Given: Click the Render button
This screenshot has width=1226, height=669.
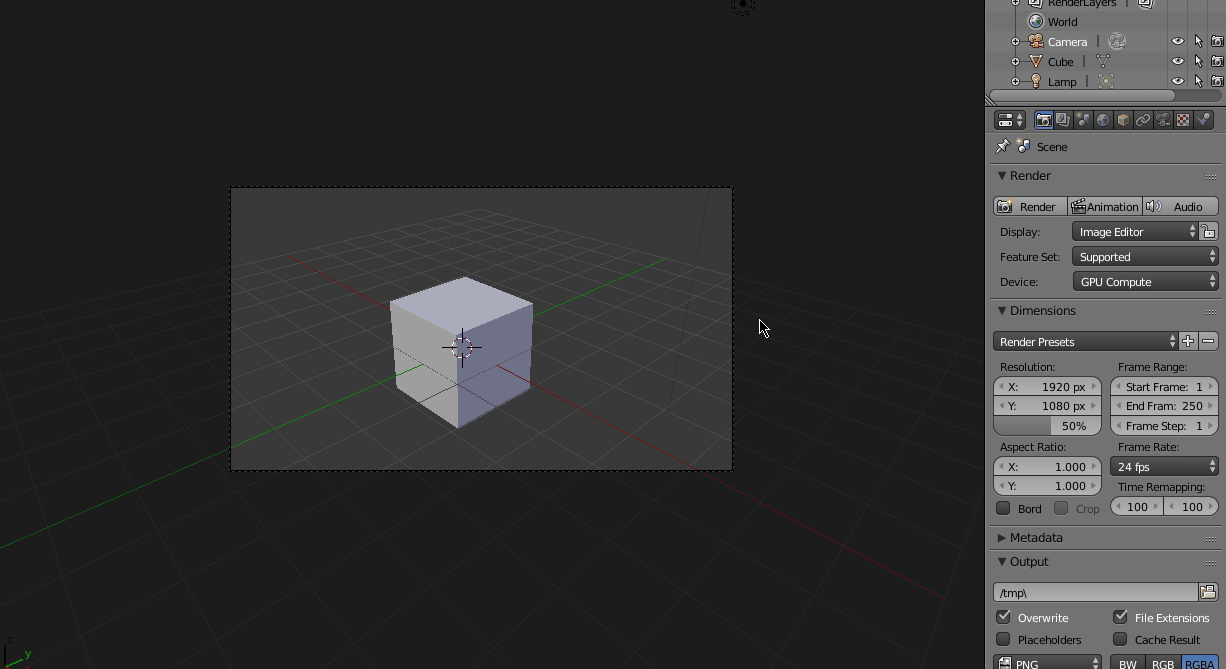Looking at the screenshot, I should coord(1028,206).
